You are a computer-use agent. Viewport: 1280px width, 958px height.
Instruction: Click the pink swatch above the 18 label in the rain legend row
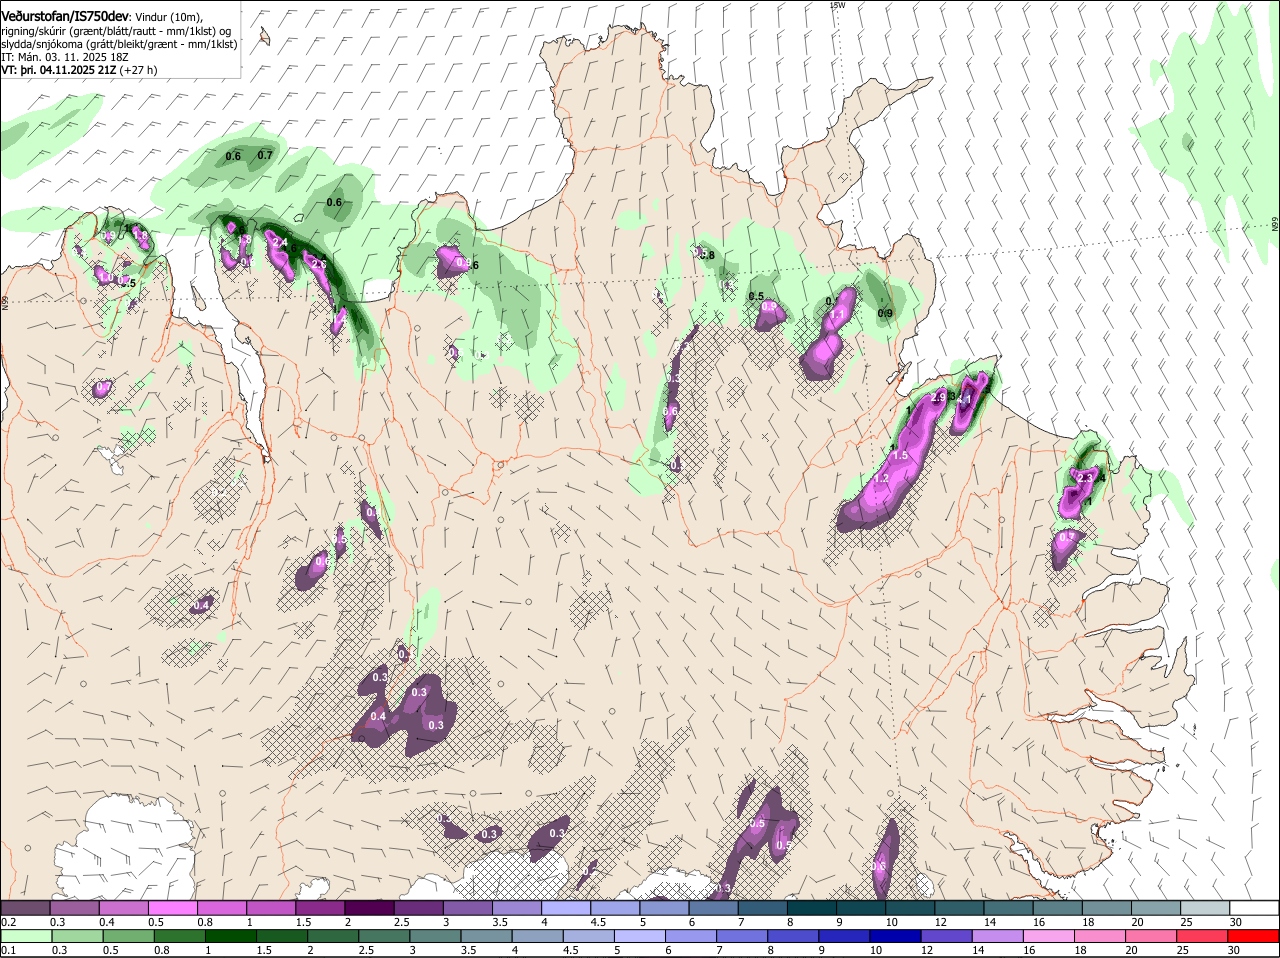[x=1100, y=936]
